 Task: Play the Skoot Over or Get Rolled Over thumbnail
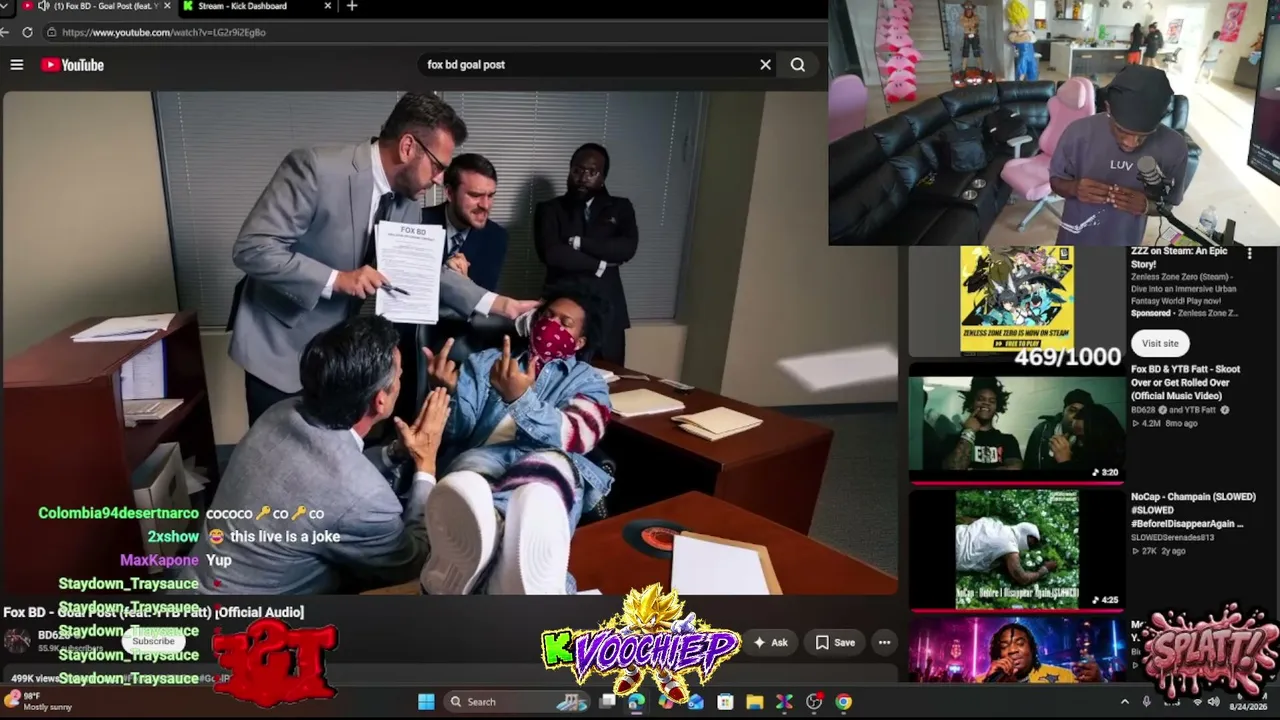[1016, 424]
